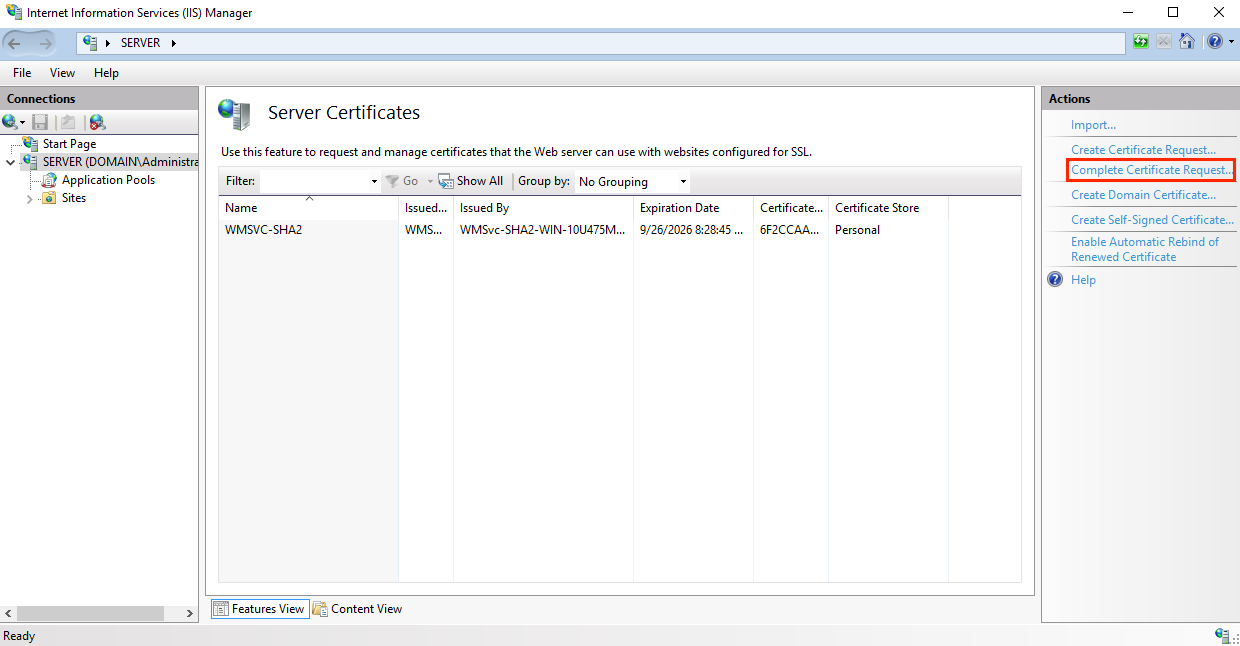1240x646 pixels.
Task: Click the Create New Connection globe icon
Action: (x=10, y=121)
